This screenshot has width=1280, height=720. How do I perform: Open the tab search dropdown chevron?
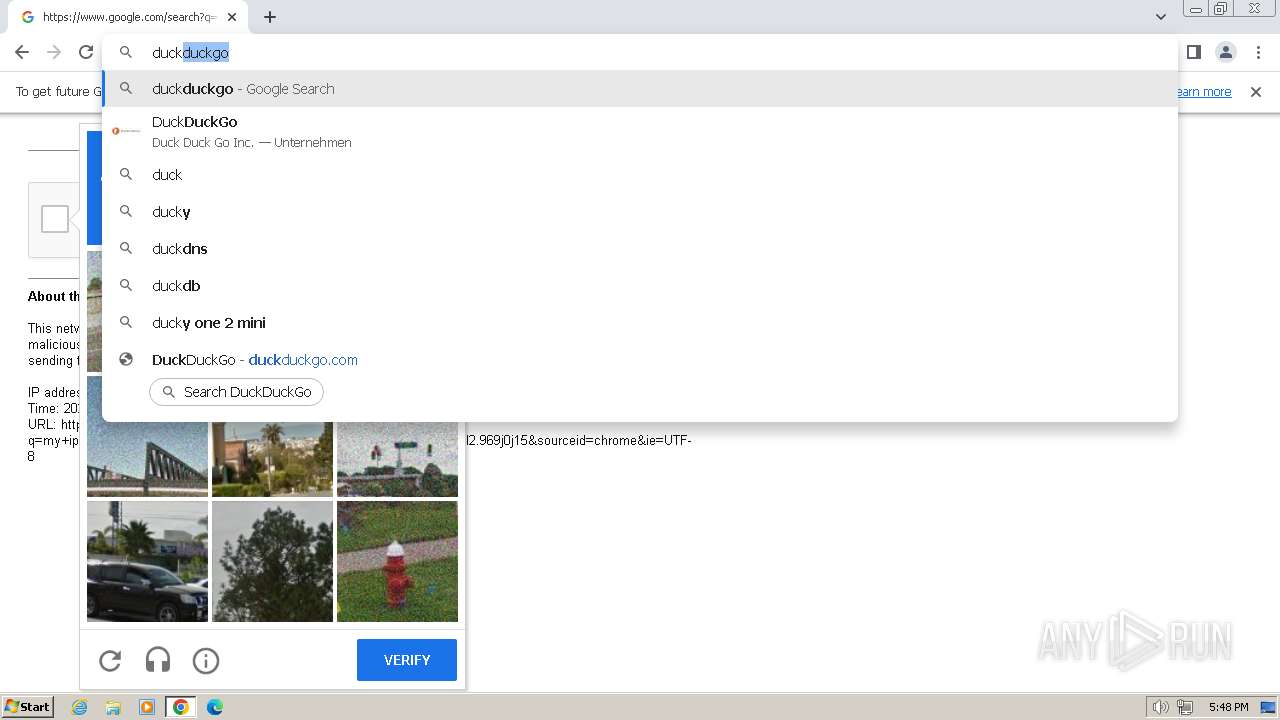[x=1160, y=17]
